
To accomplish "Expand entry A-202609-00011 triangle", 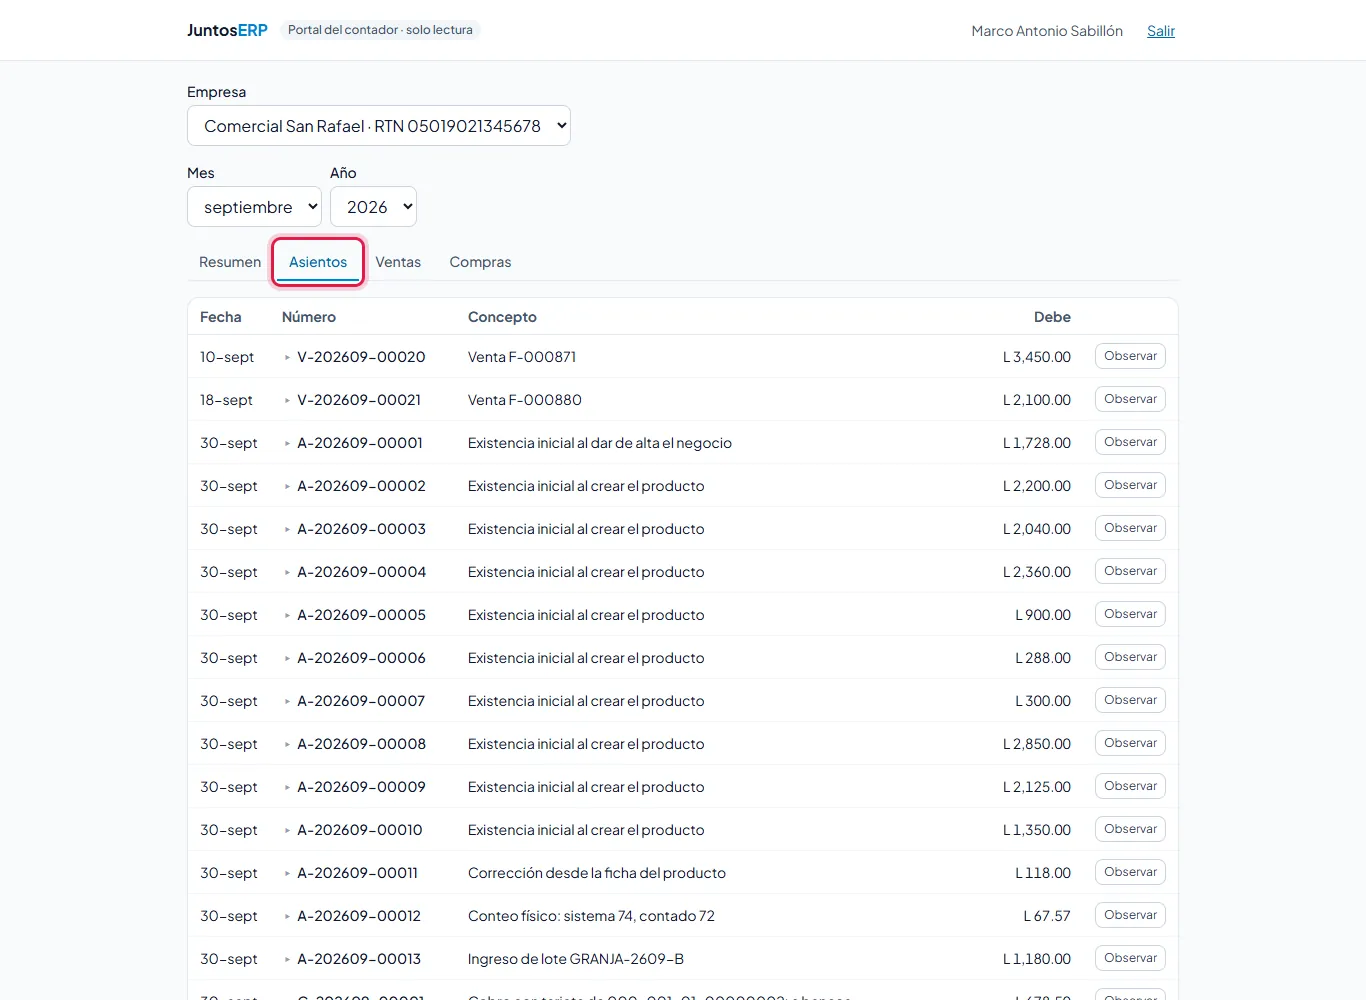I will pyautogui.click(x=287, y=873).
